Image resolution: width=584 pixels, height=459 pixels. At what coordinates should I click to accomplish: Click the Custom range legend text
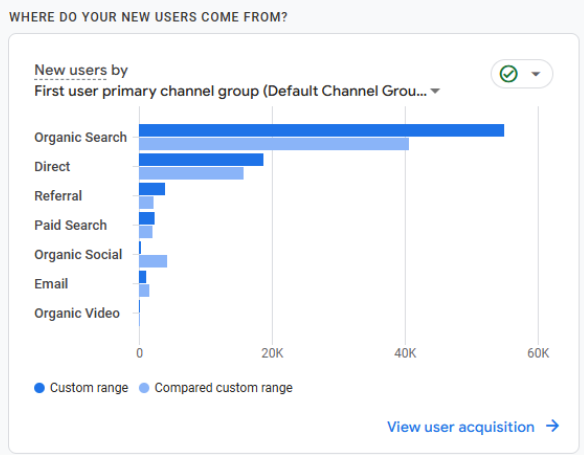(x=89, y=388)
